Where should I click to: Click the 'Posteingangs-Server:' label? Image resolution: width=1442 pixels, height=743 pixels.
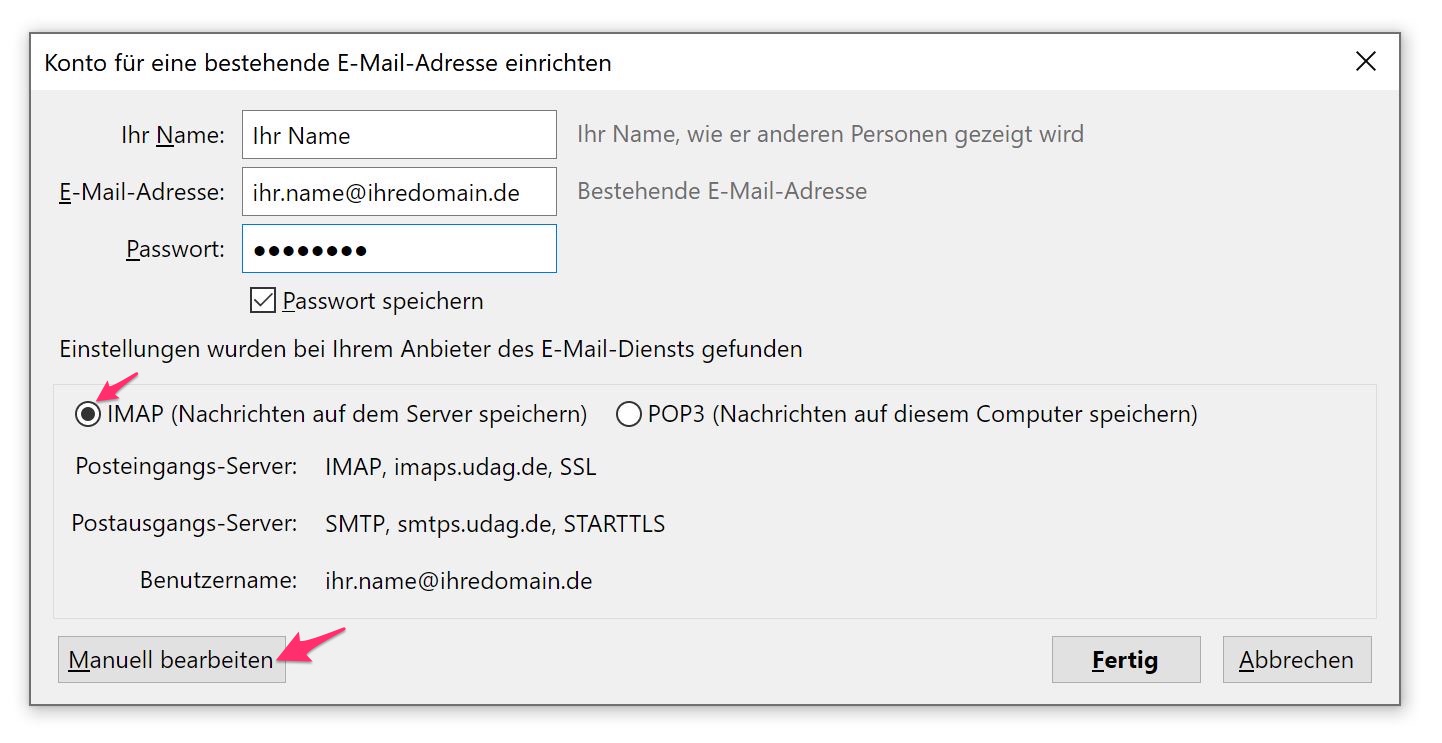(186, 467)
